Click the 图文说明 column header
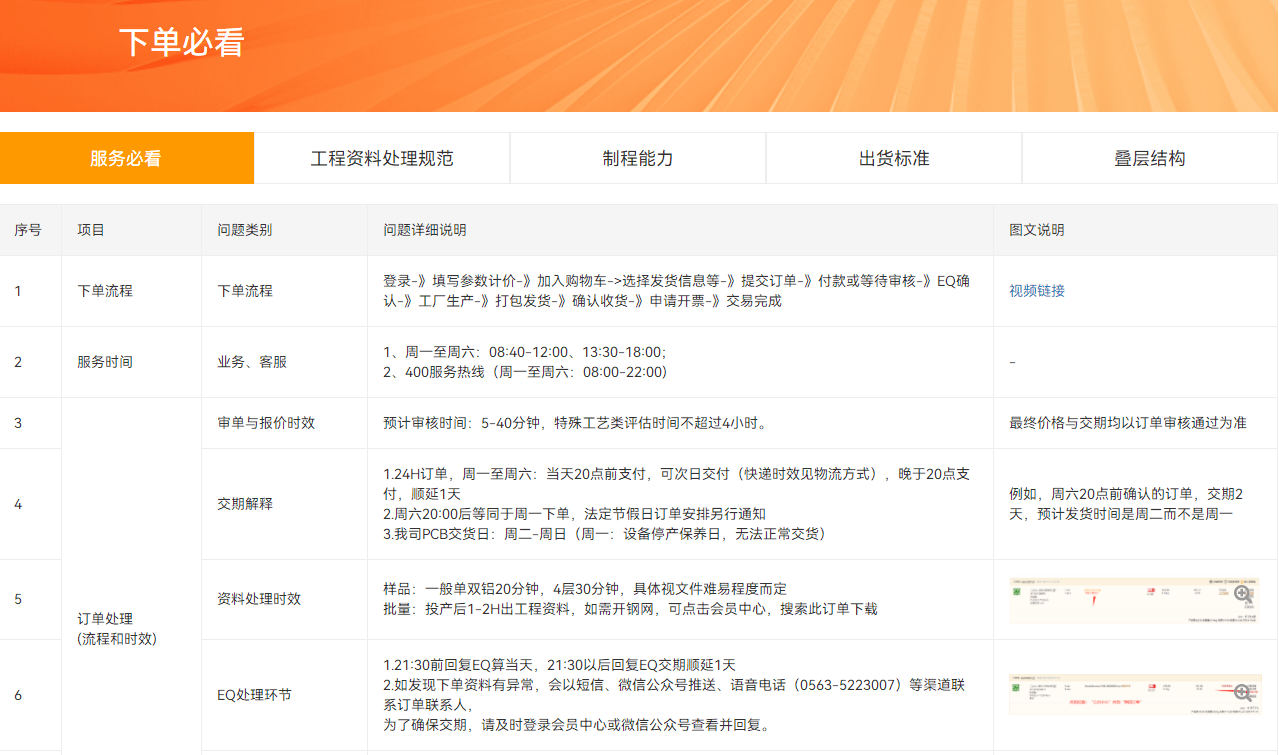 (1037, 230)
